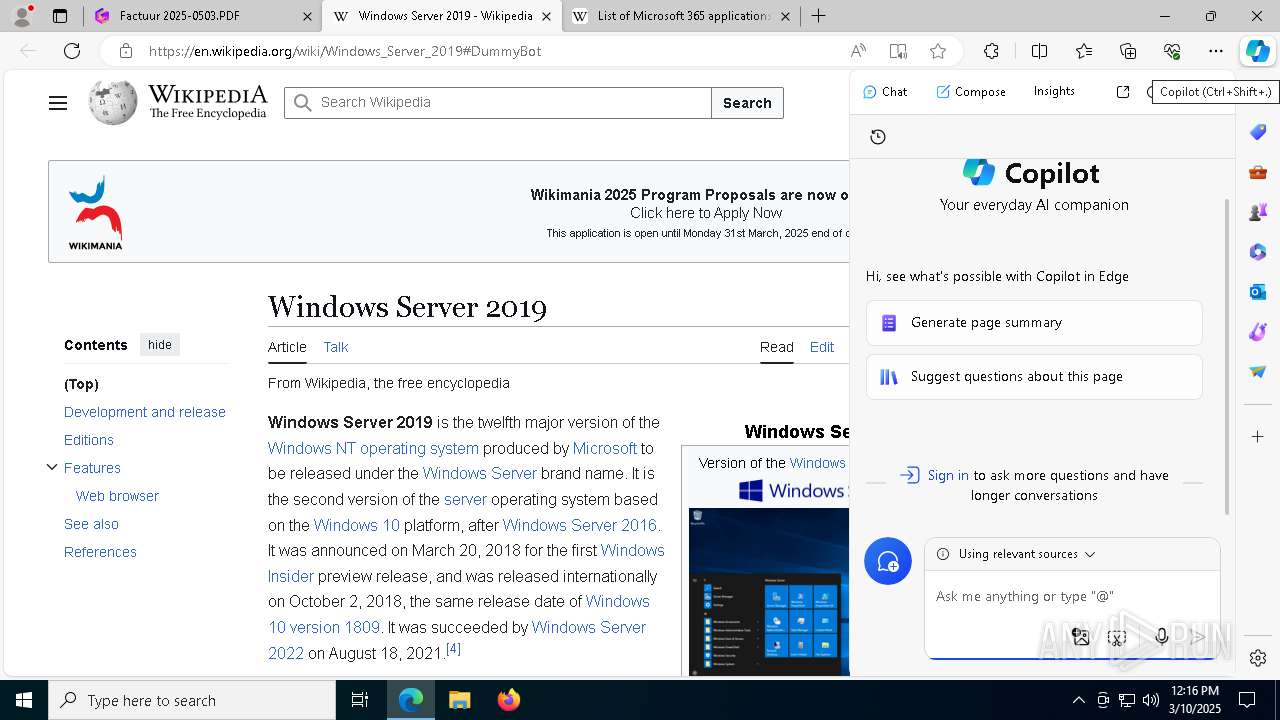Switch to List of Microsoft 365 applications tab

point(683,16)
